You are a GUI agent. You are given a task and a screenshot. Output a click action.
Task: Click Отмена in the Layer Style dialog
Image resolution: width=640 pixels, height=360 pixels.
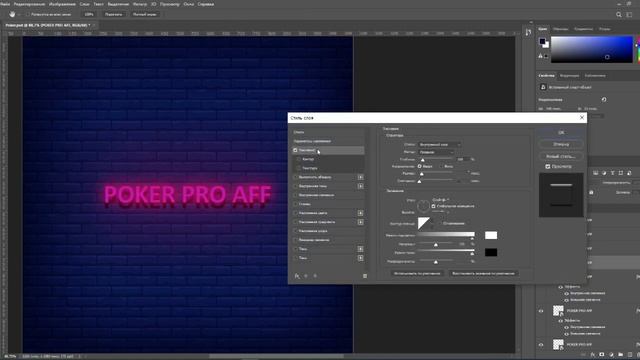561,144
